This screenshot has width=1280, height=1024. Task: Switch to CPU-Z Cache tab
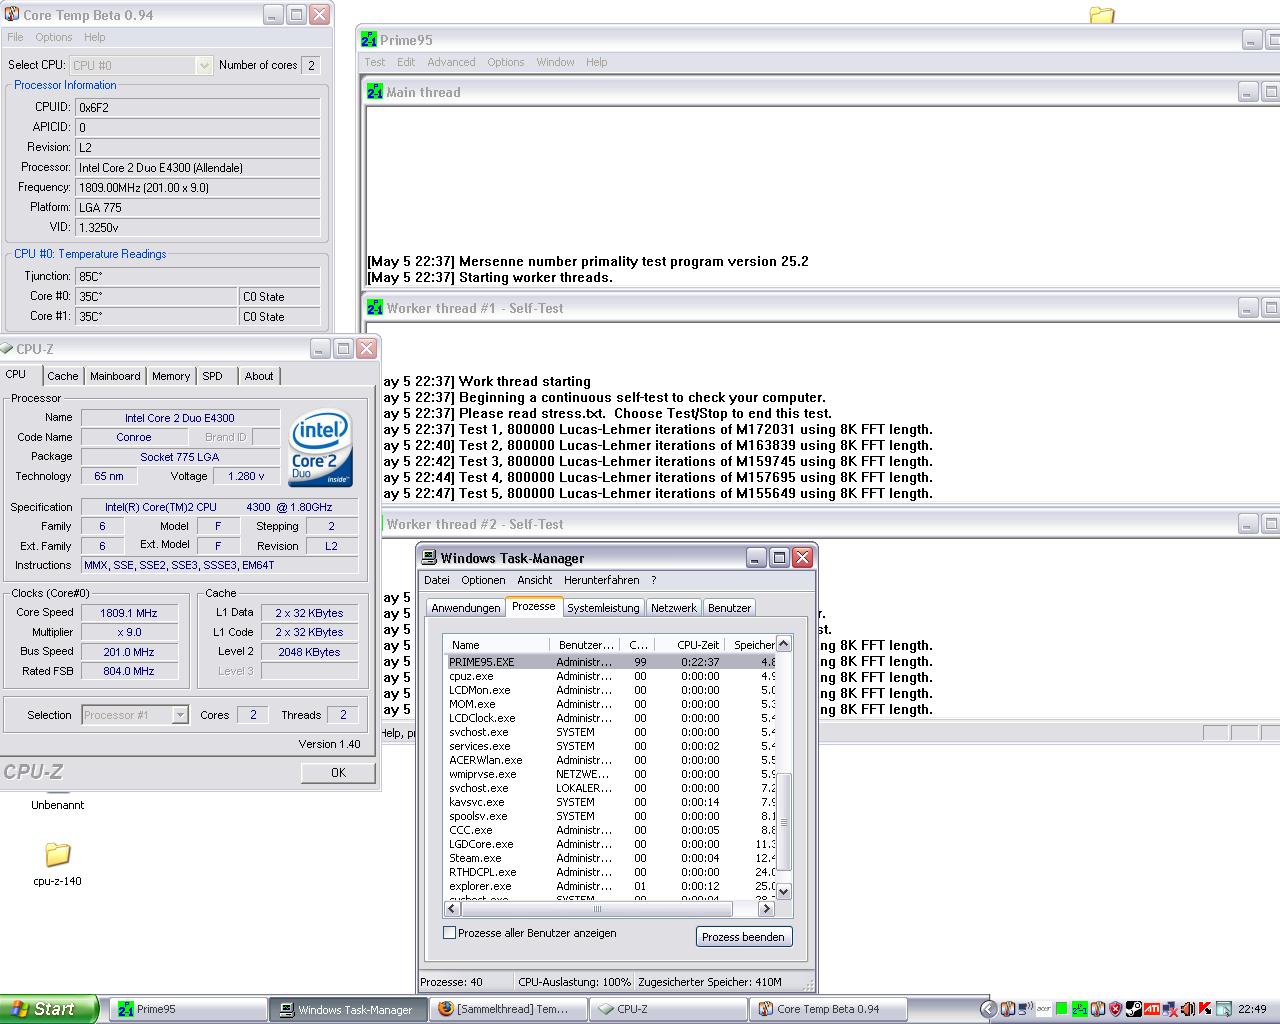point(62,376)
